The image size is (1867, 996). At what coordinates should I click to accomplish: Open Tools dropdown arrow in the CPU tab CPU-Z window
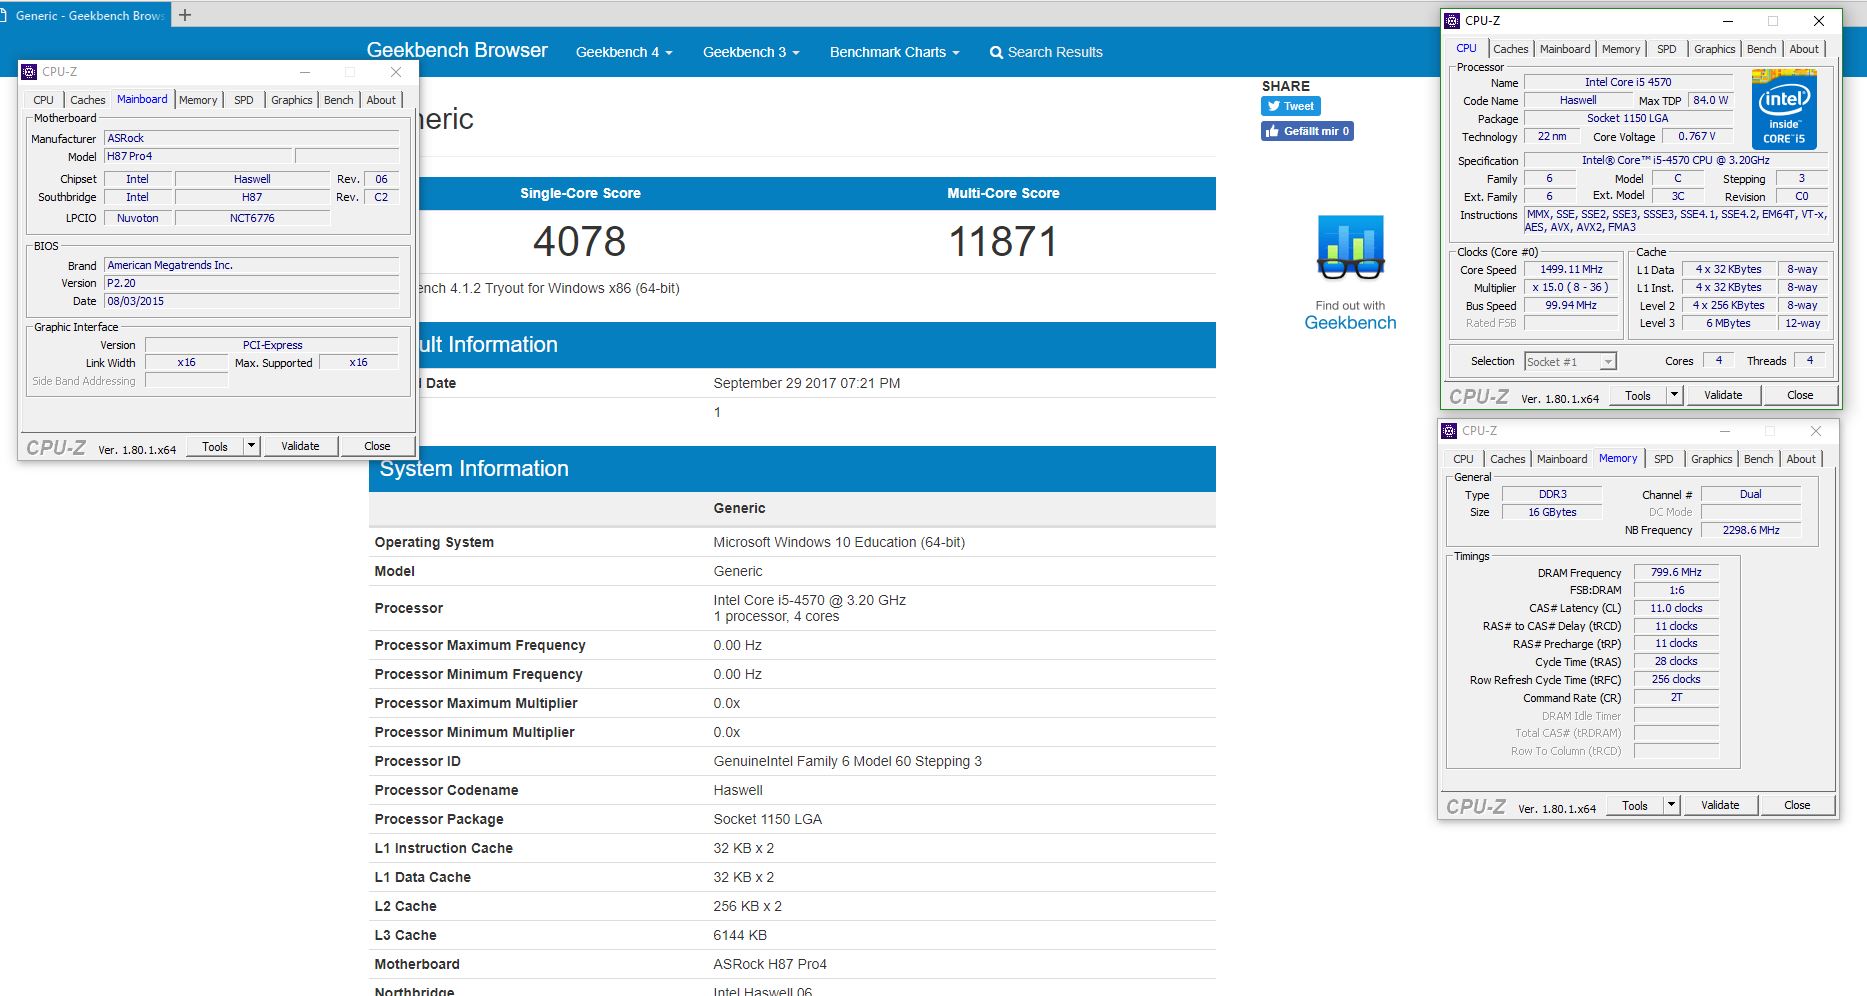pyautogui.click(x=1675, y=395)
